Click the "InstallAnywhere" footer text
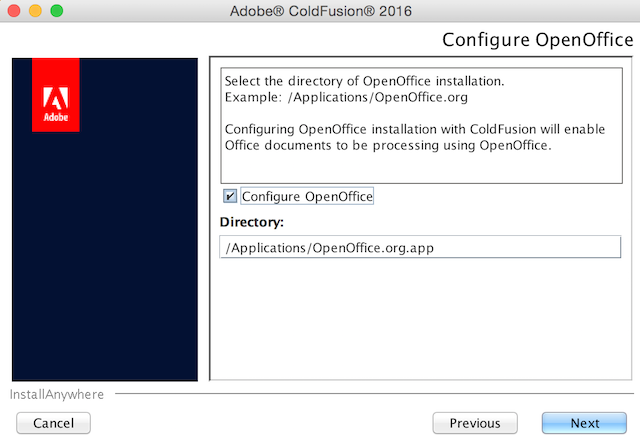 pos(57,394)
